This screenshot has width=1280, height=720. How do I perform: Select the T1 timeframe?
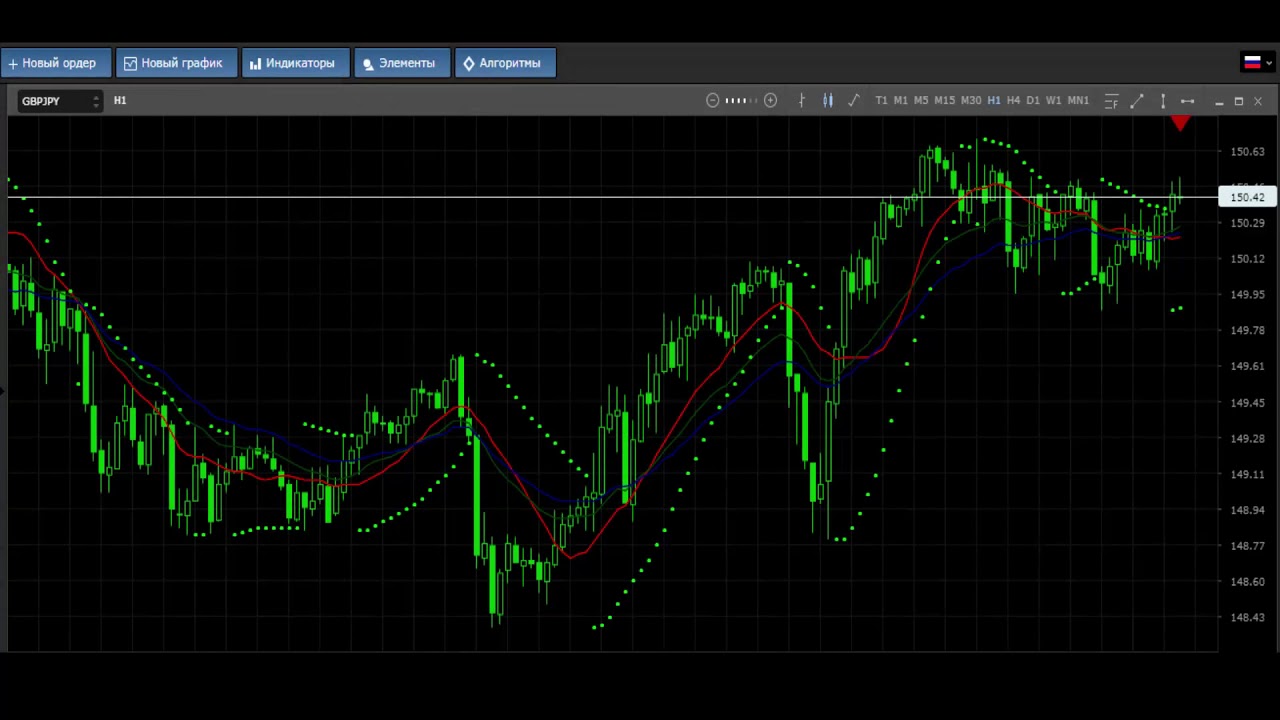[881, 101]
